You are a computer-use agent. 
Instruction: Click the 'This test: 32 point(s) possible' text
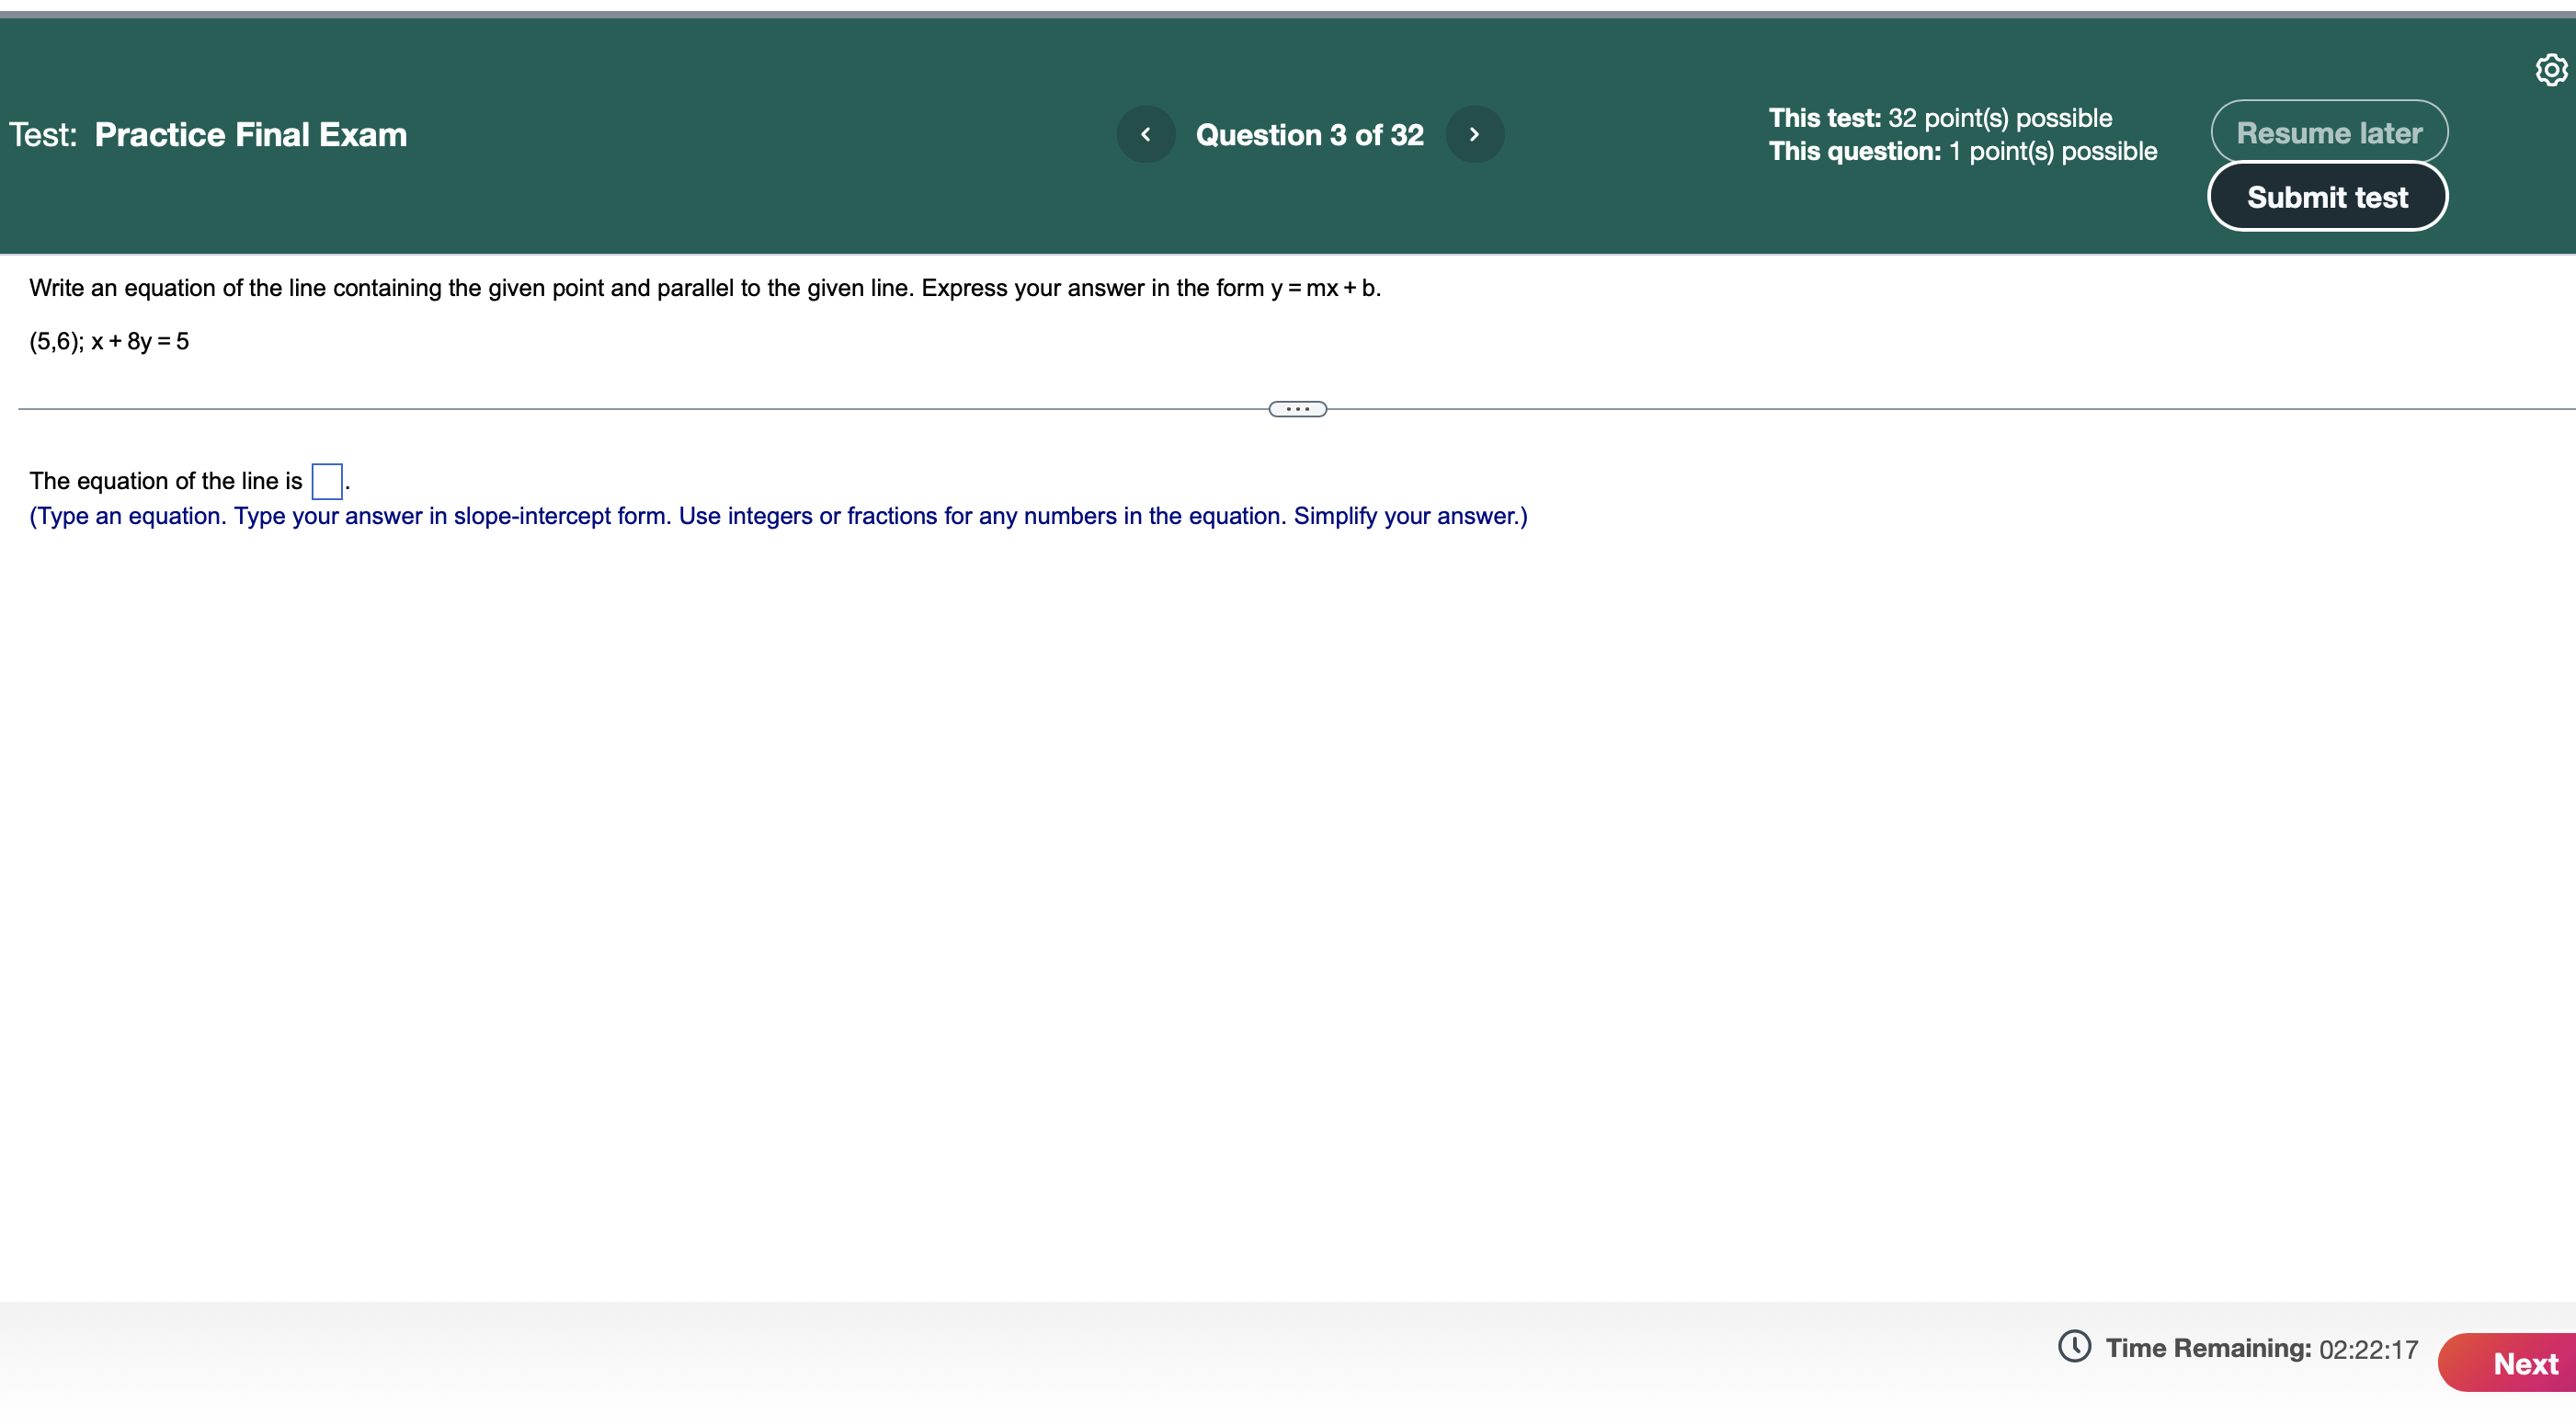[1939, 118]
